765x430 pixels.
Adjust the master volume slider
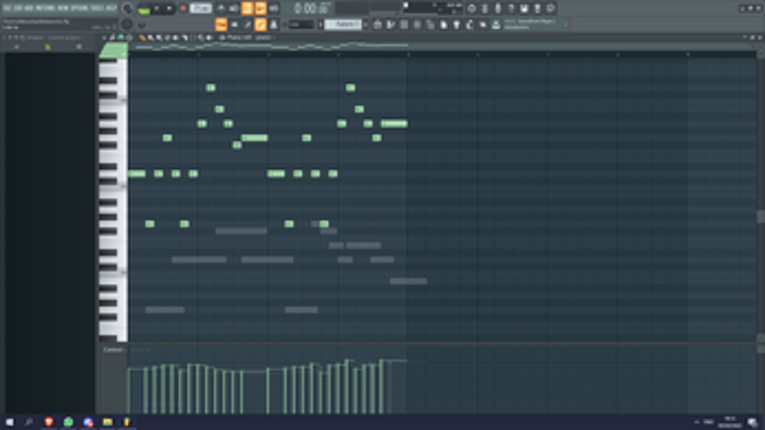127,8
